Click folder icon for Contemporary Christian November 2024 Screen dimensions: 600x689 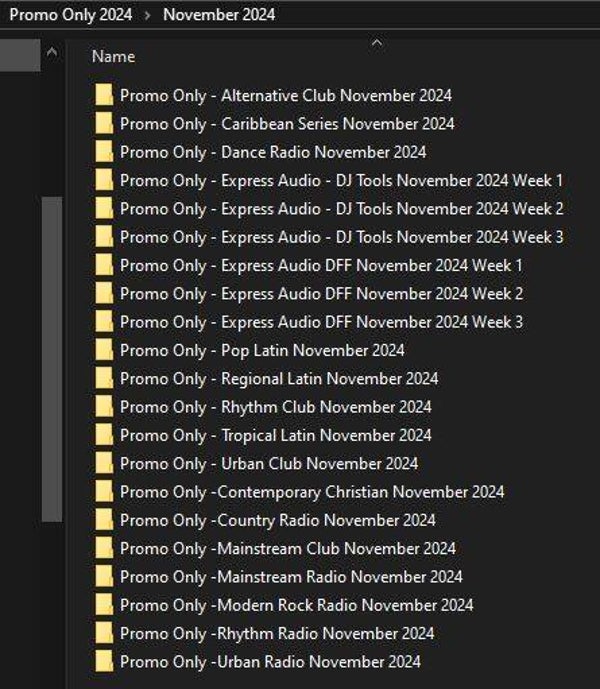[104, 492]
